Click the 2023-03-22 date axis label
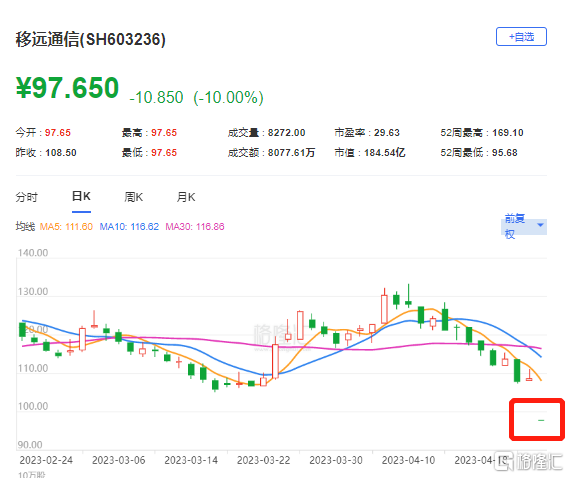 coord(264,460)
